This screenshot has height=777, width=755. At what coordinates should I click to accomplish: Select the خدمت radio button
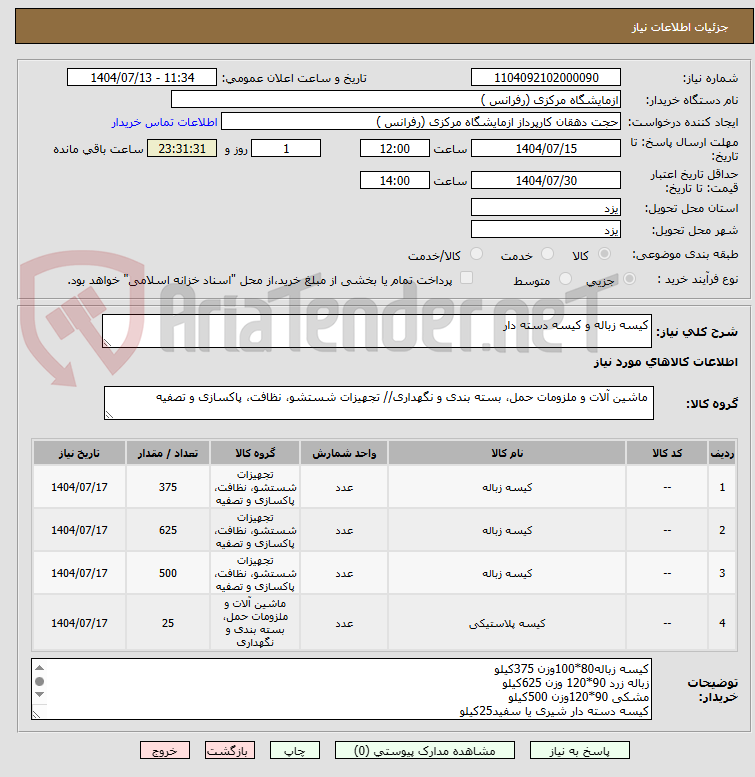[547, 254]
